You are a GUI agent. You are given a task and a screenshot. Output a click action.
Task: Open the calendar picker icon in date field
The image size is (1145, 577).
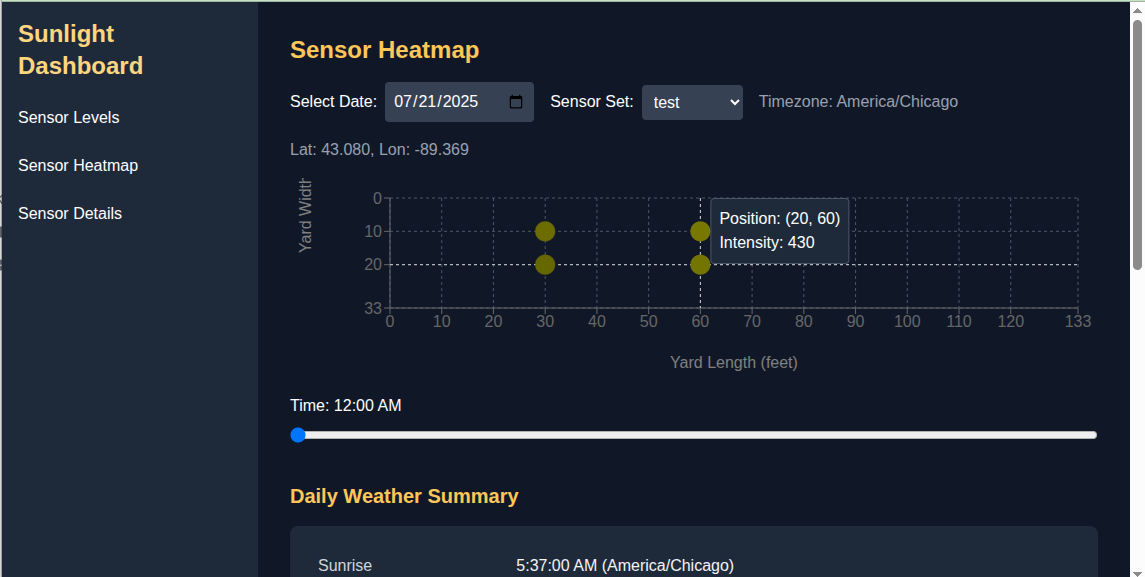click(x=516, y=102)
